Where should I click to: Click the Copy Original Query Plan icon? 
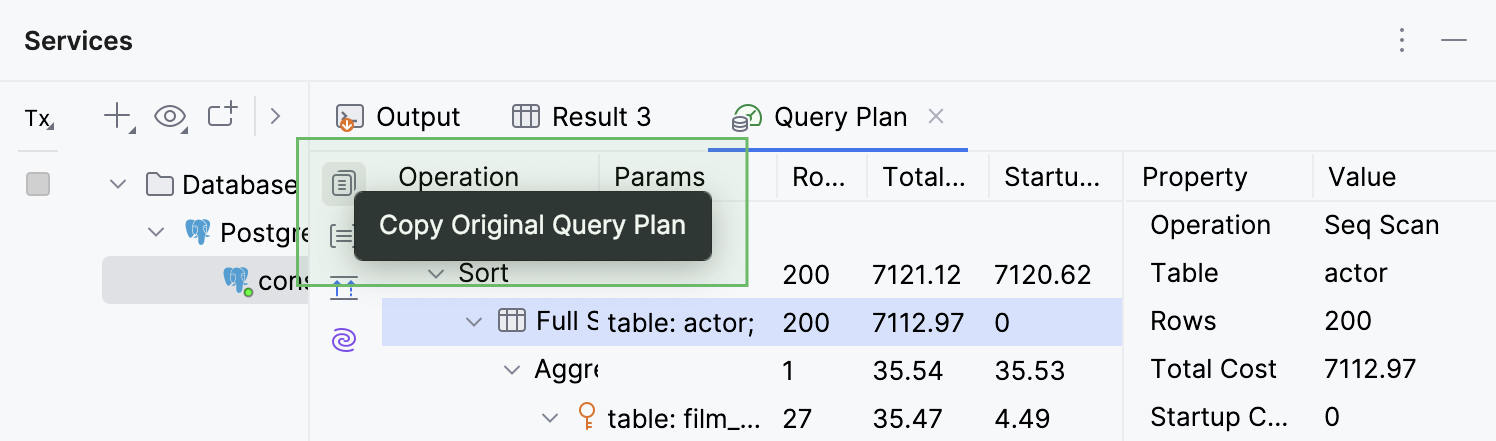pyautogui.click(x=343, y=183)
